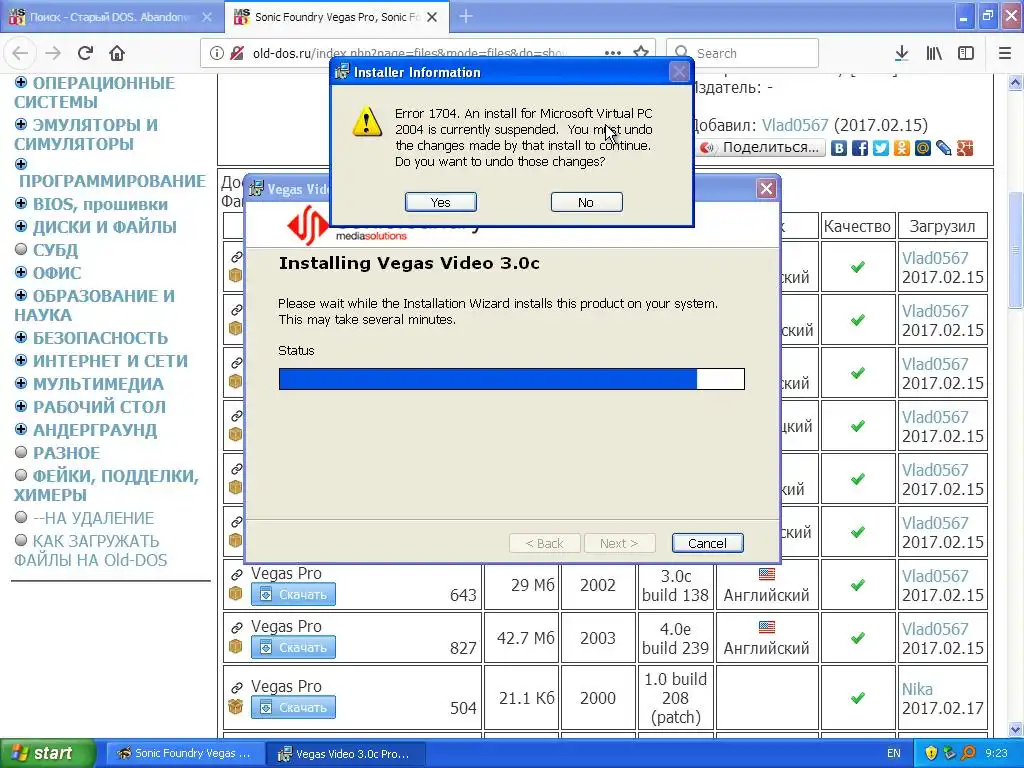Share via Google Plus icon

coord(965,148)
